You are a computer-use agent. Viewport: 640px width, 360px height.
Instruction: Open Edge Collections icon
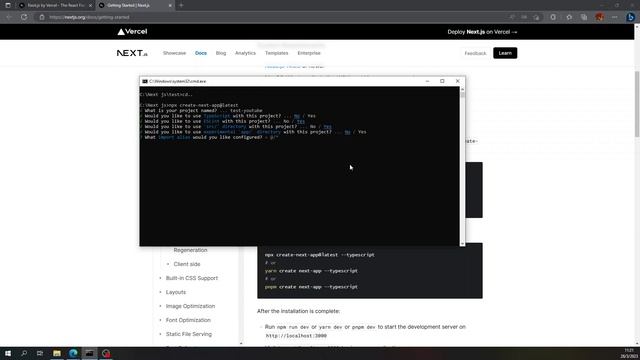pos(584,17)
